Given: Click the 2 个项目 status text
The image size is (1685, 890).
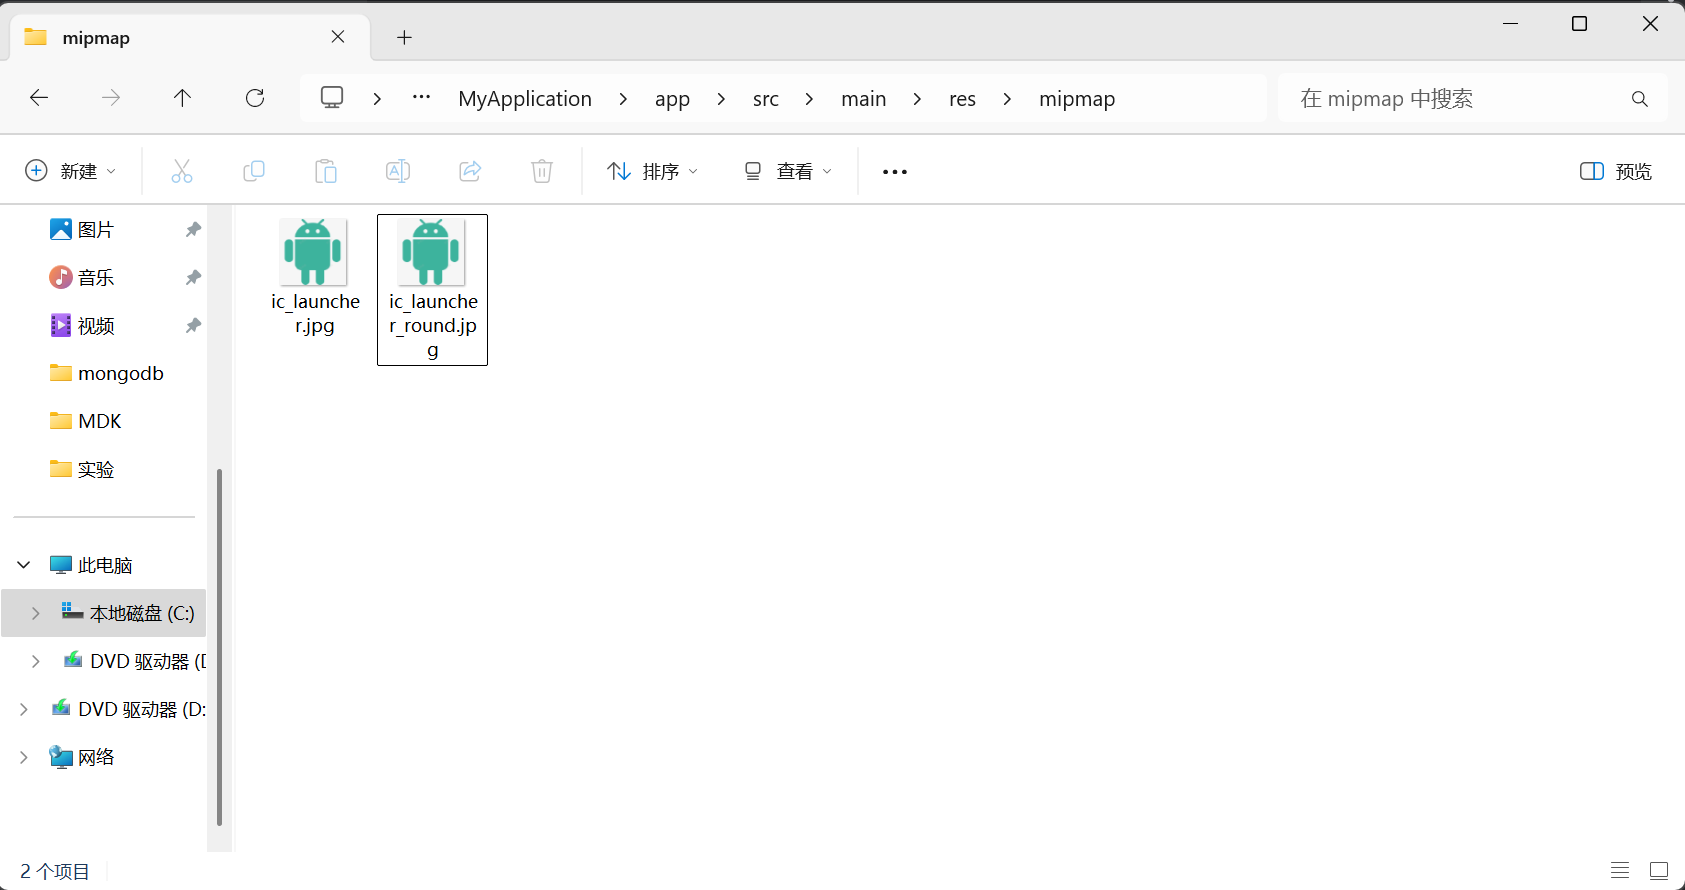Looking at the screenshot, I should [55, 871].
